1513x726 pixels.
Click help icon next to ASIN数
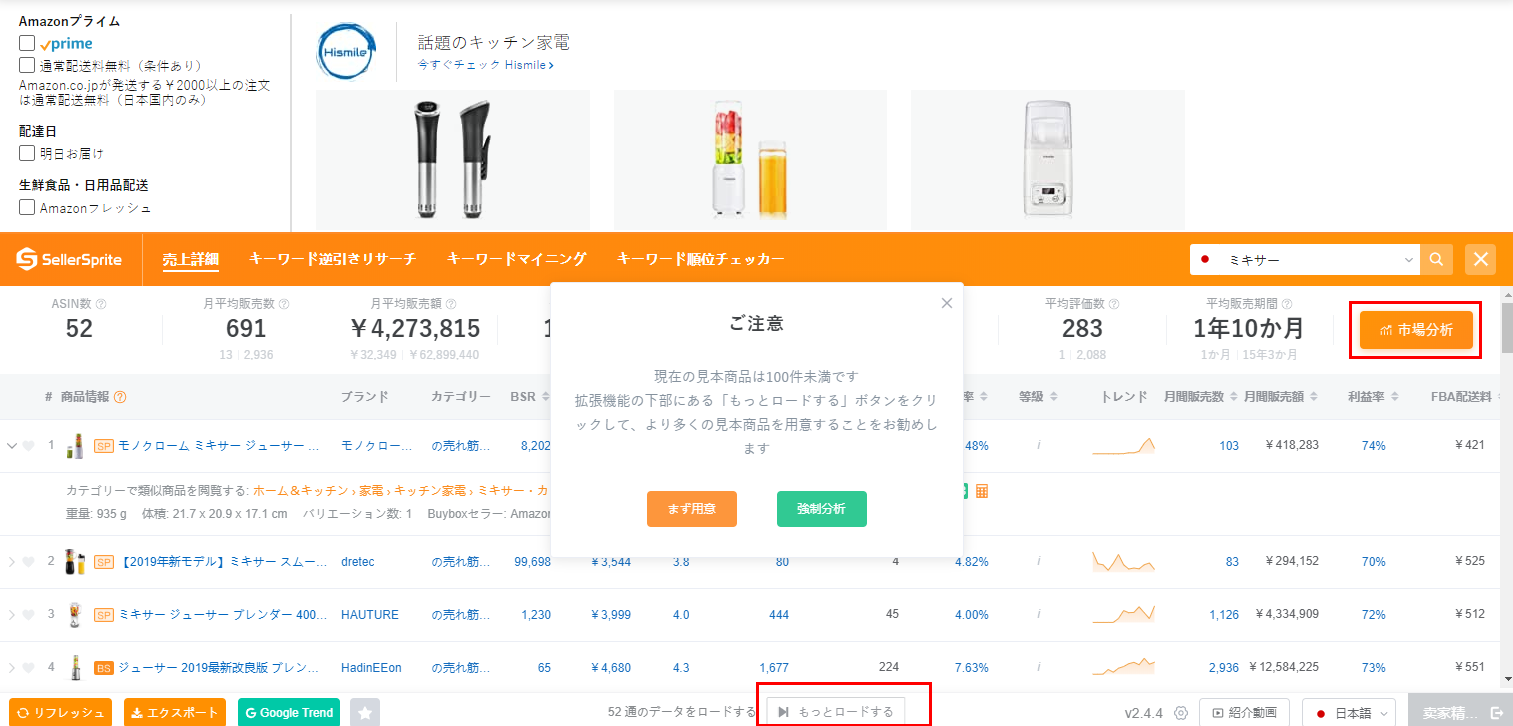(101, 304)
